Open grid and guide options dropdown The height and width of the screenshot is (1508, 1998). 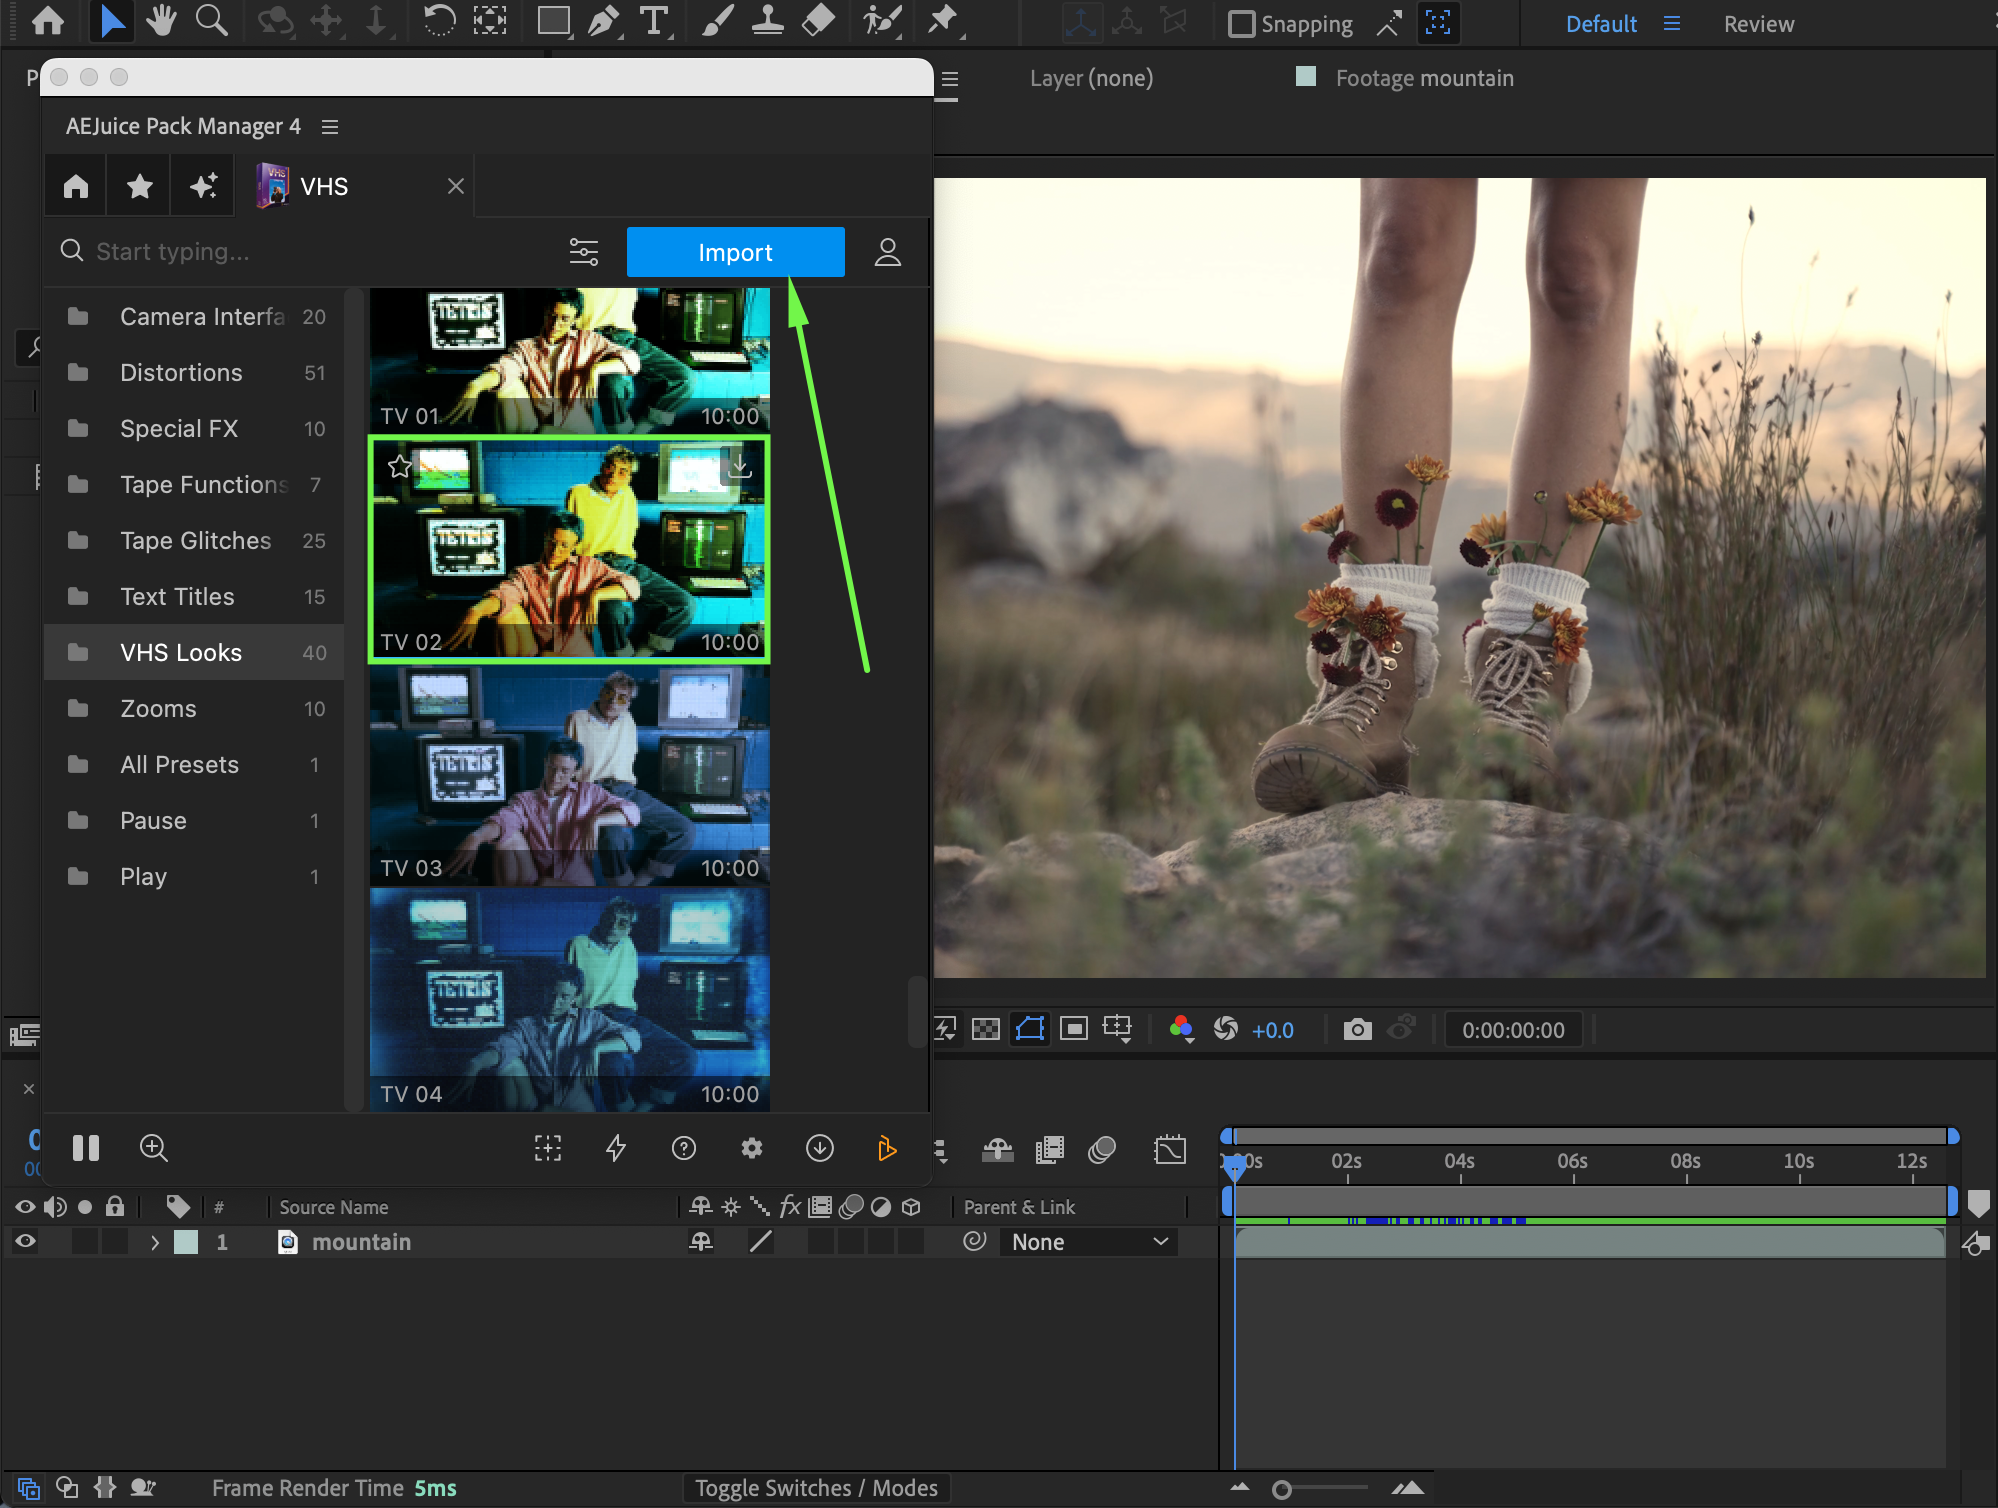[1117, 1029]
